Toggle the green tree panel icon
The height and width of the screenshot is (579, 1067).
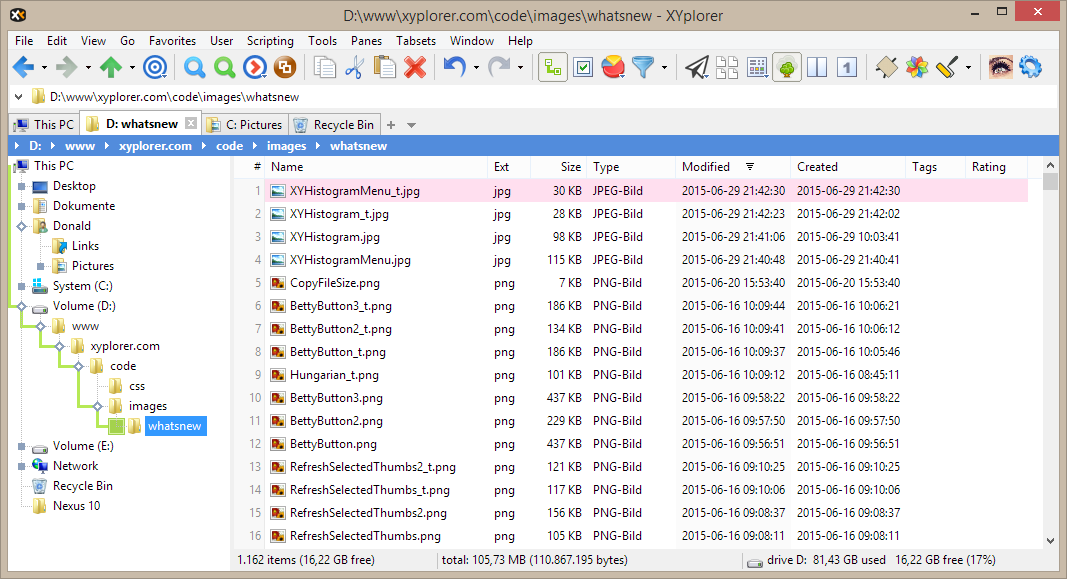pyautogui.click(x=786, y=67)
